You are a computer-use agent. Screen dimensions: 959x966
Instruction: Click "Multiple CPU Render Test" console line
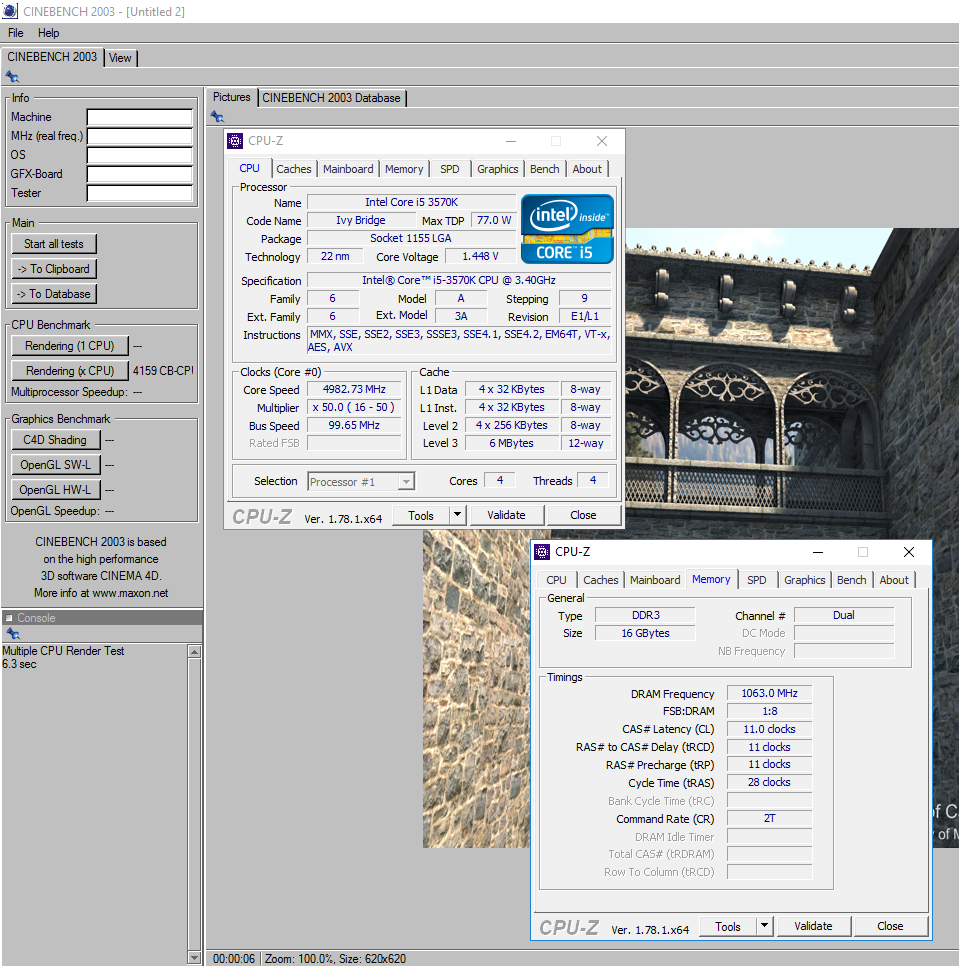tap(63, 651)
